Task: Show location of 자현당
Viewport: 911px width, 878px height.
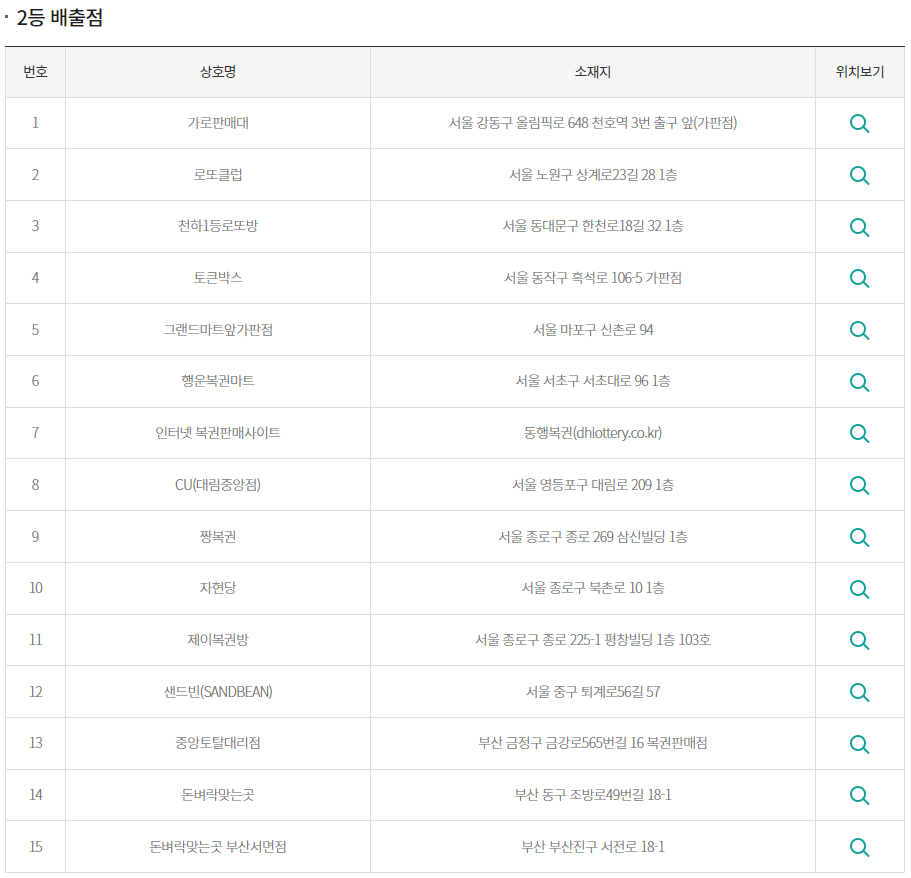Action: pos(859,589)
